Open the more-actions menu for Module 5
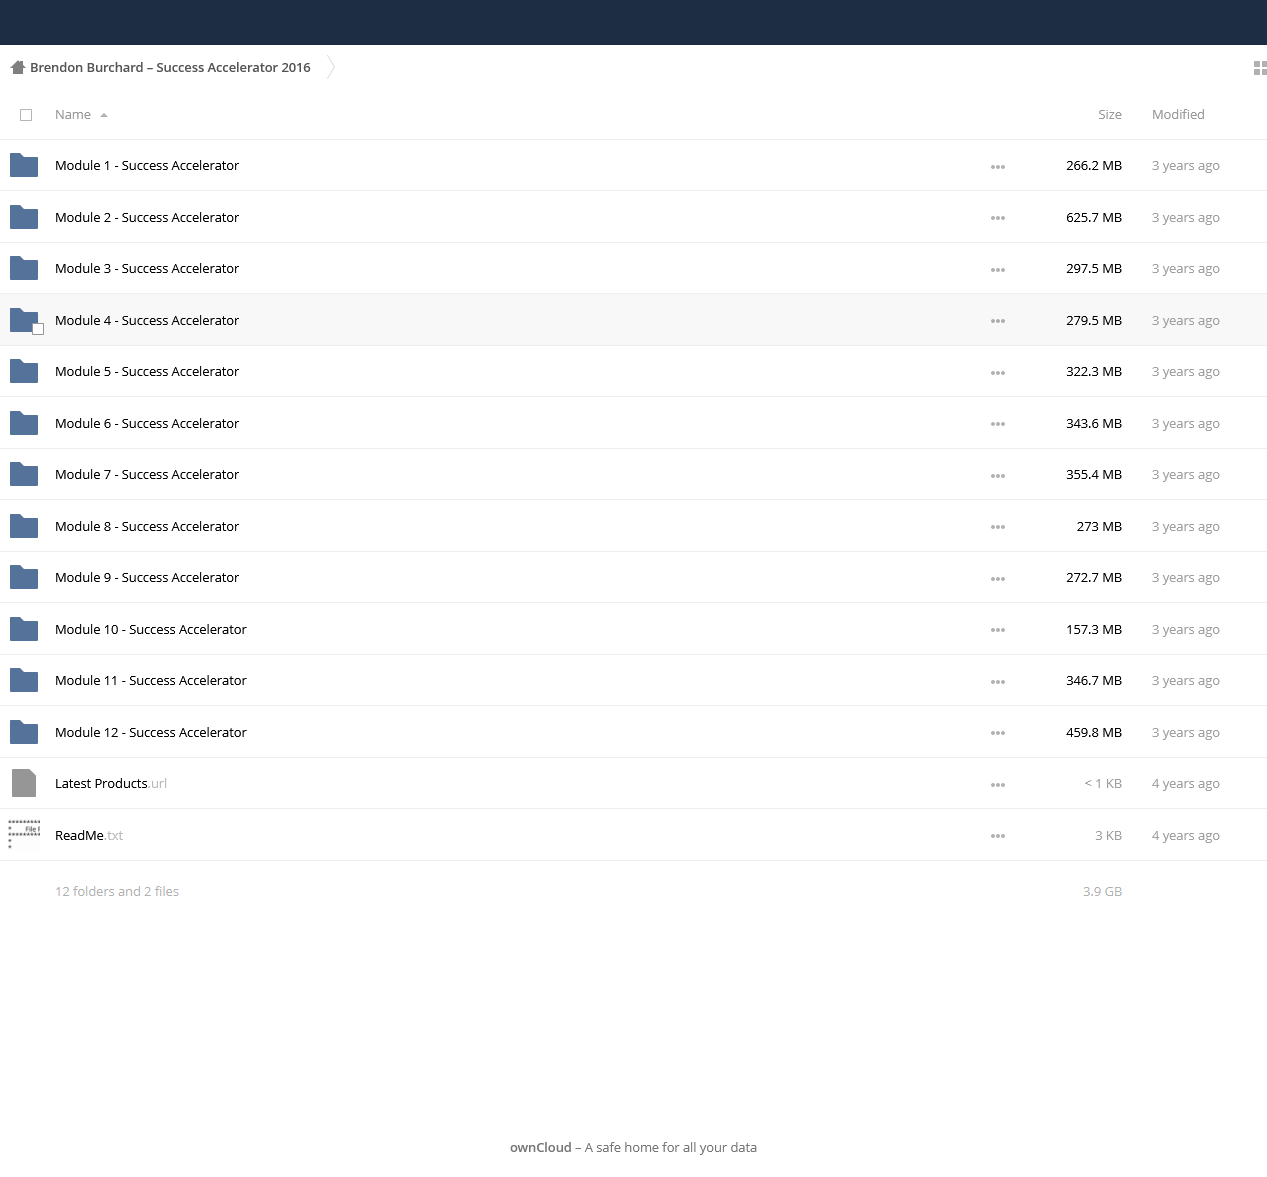 tap(998, 373)
